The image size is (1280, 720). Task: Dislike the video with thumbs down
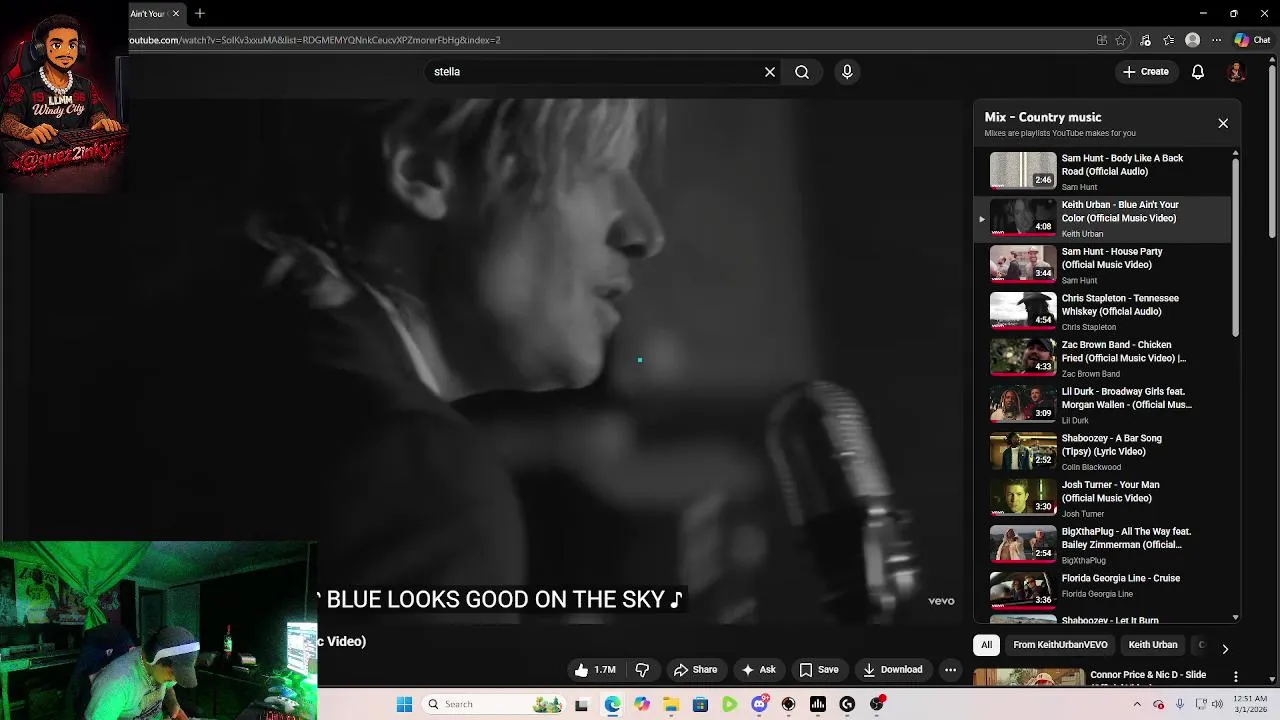coord(643,670)
